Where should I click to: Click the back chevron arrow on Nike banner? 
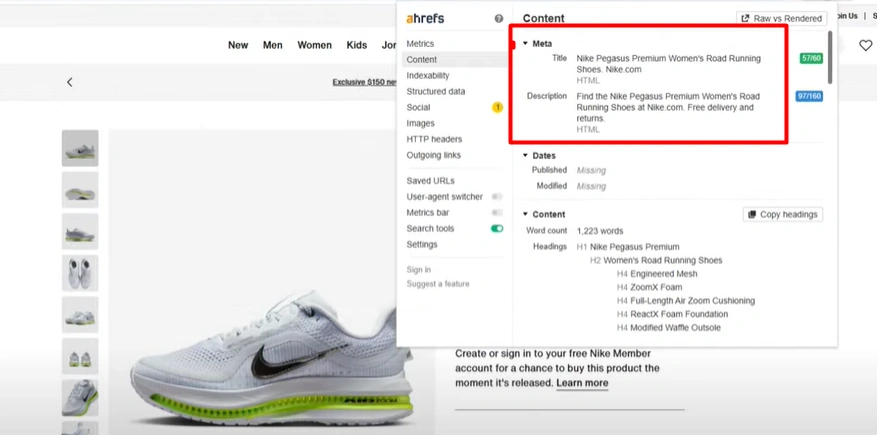(69, 82)
